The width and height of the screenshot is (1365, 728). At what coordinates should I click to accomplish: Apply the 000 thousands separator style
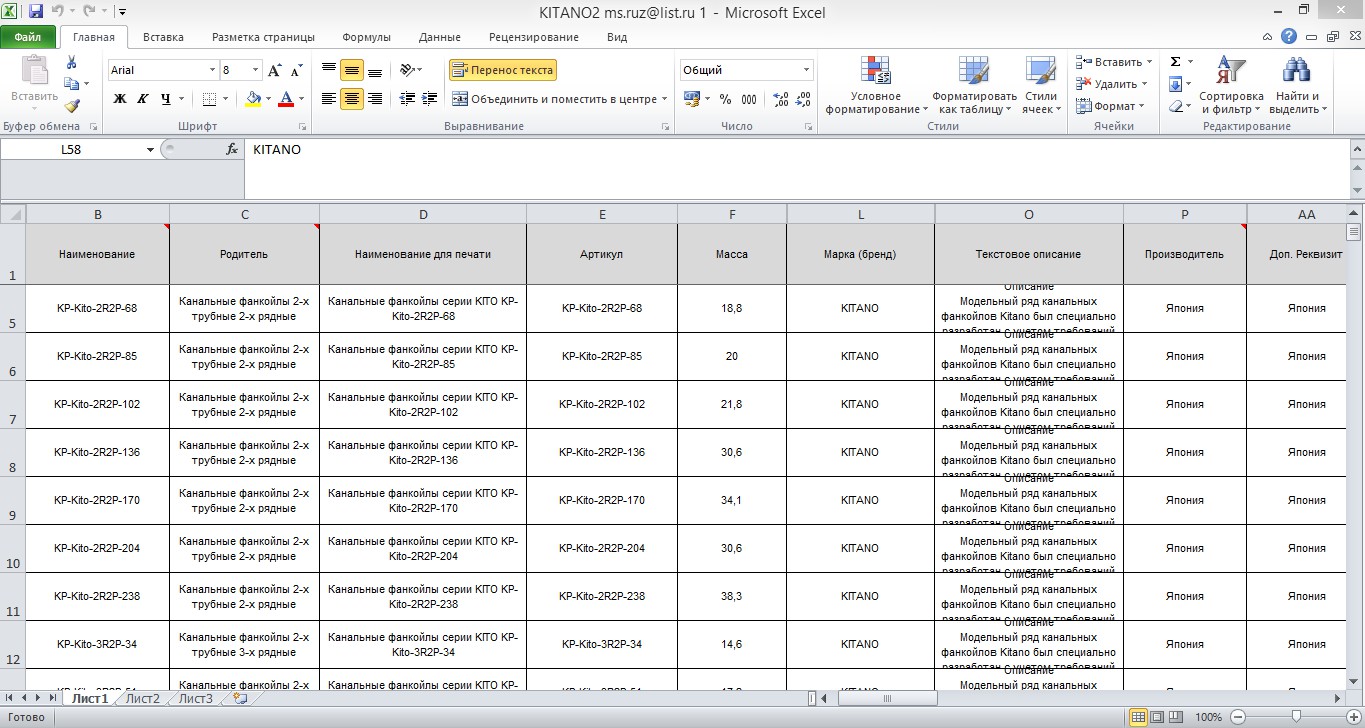tap(749, 99)
